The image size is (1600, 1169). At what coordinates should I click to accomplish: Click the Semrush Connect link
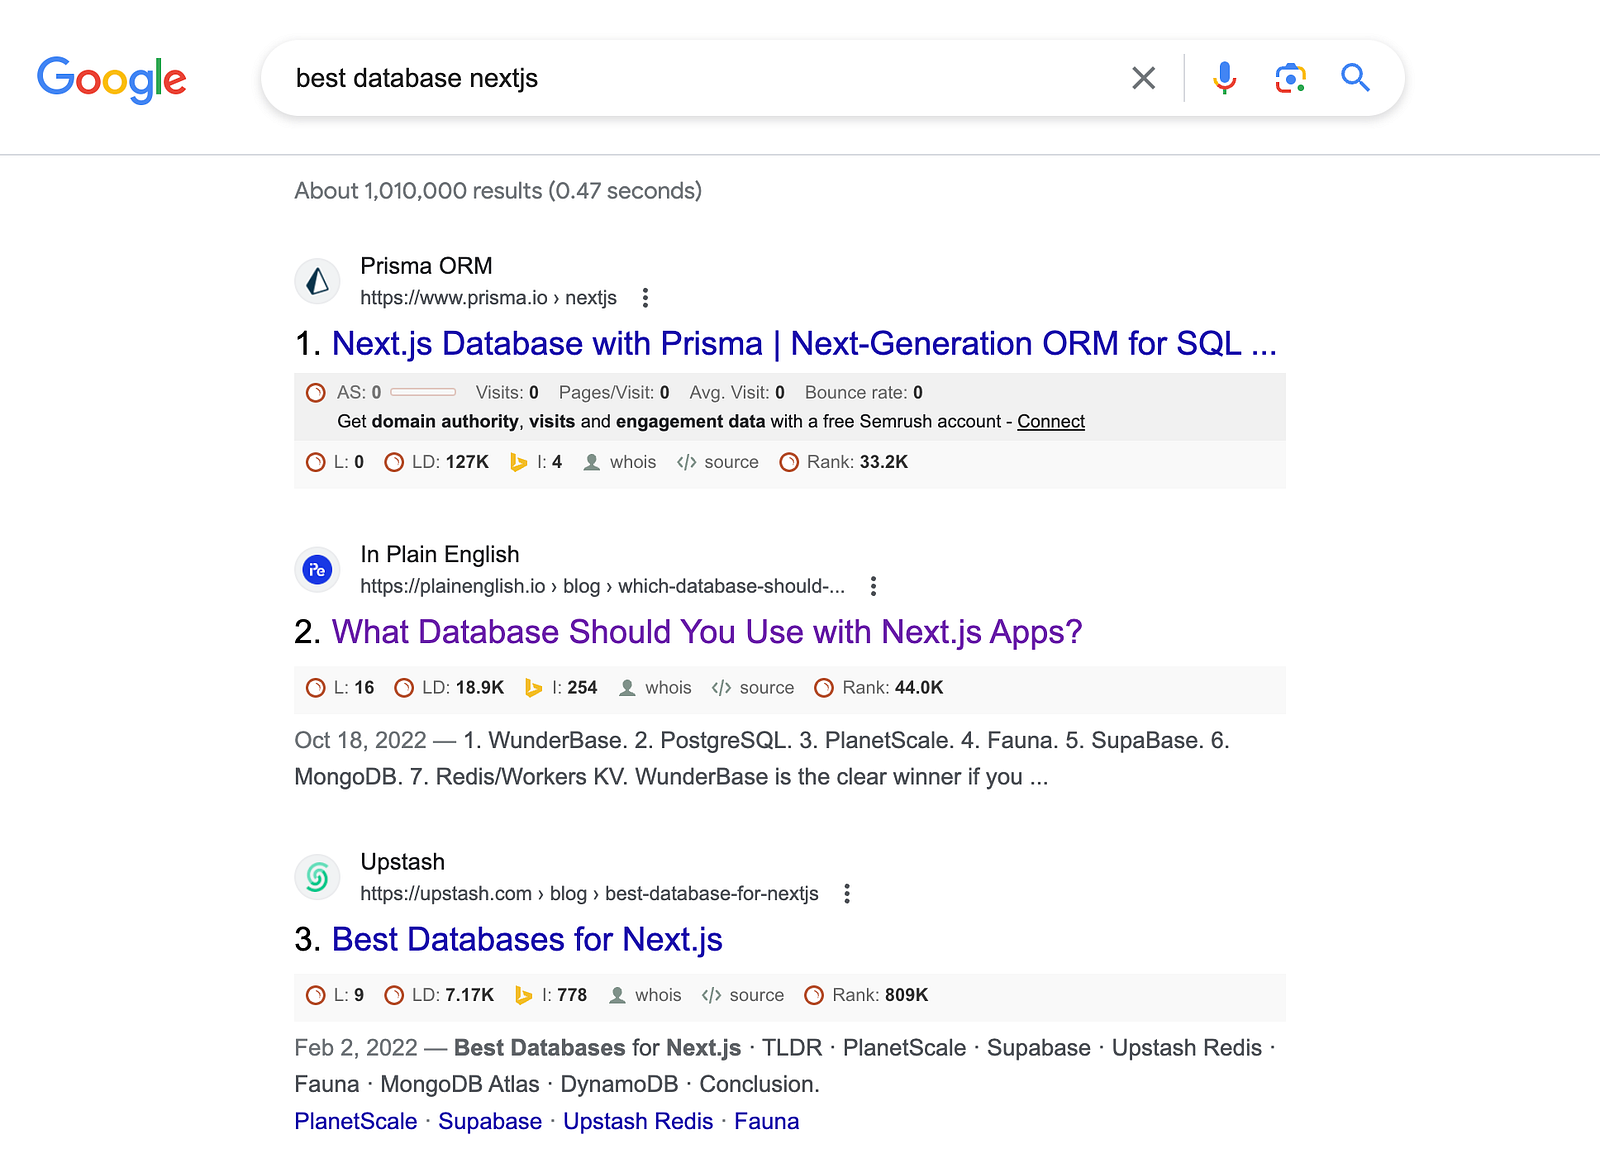(x=1051, y=422)
